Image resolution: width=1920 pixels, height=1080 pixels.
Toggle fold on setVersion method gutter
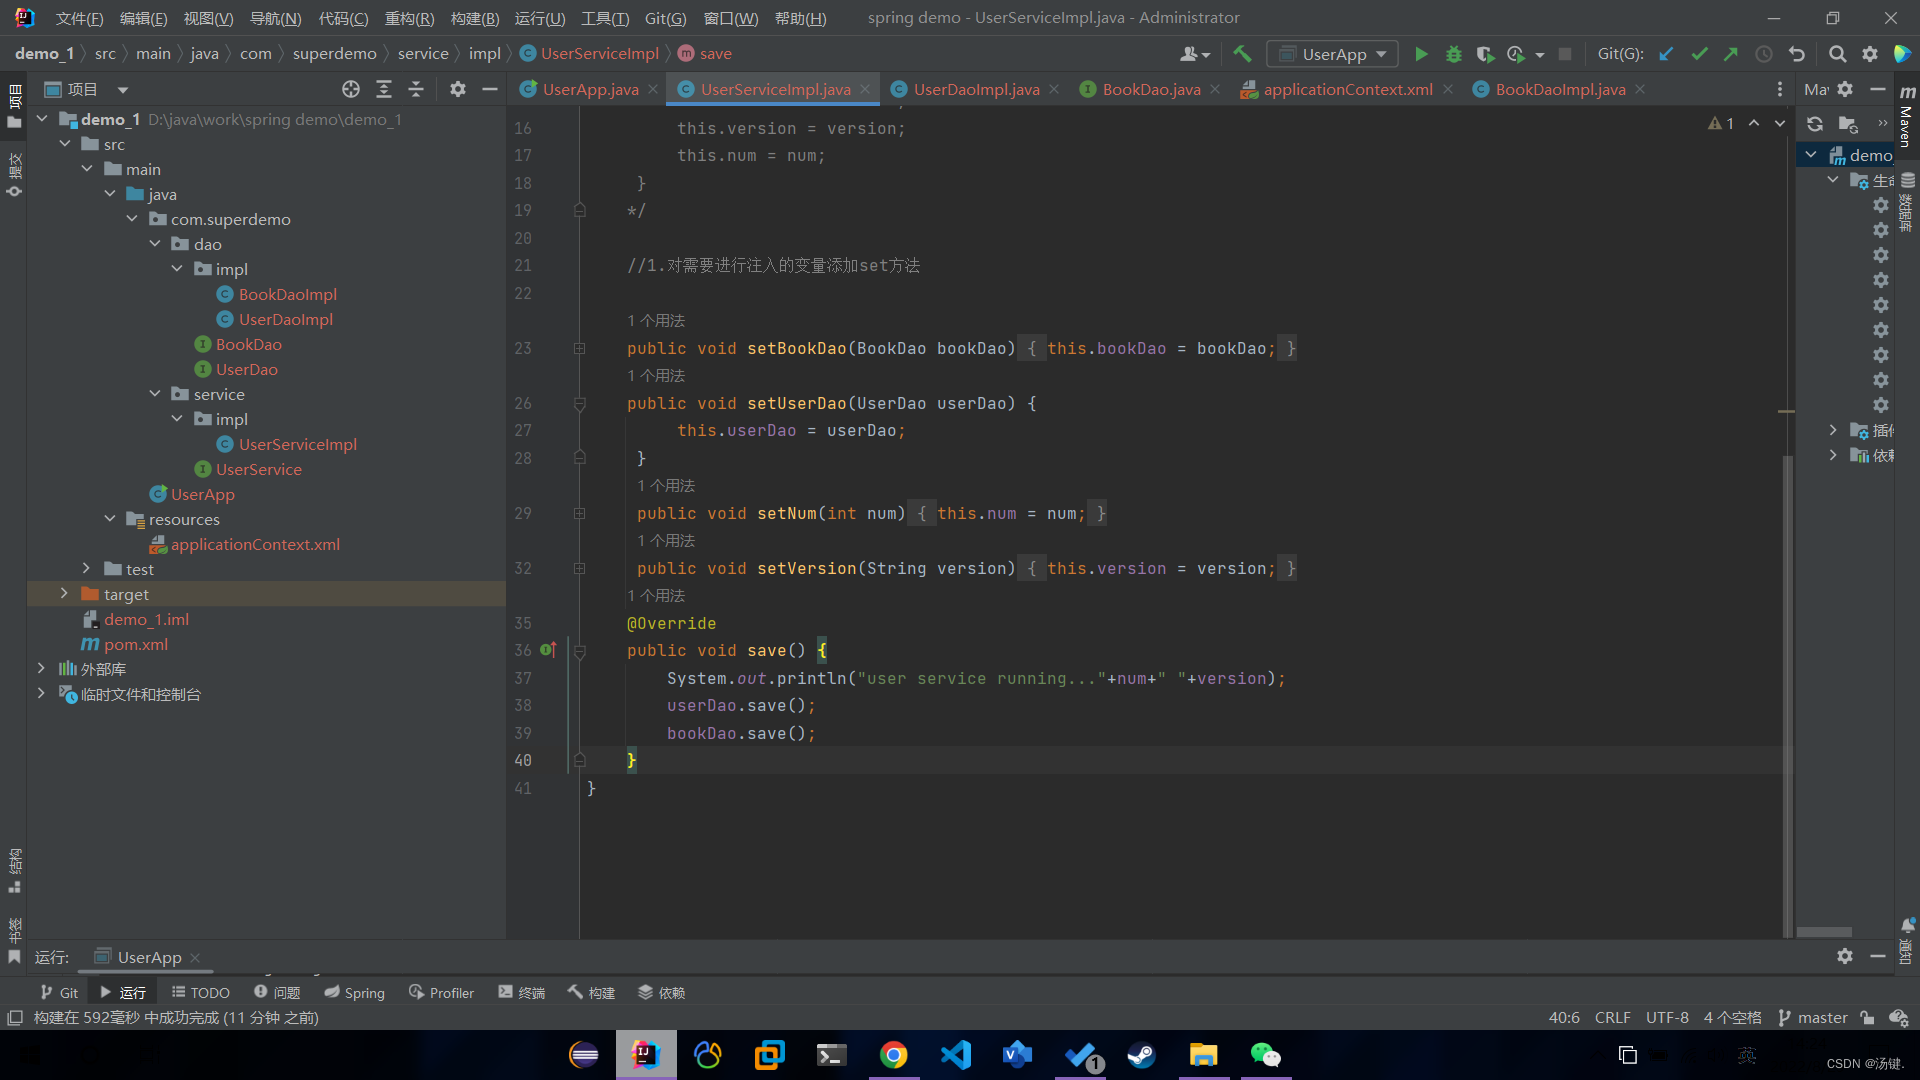[x=579, y=569]
